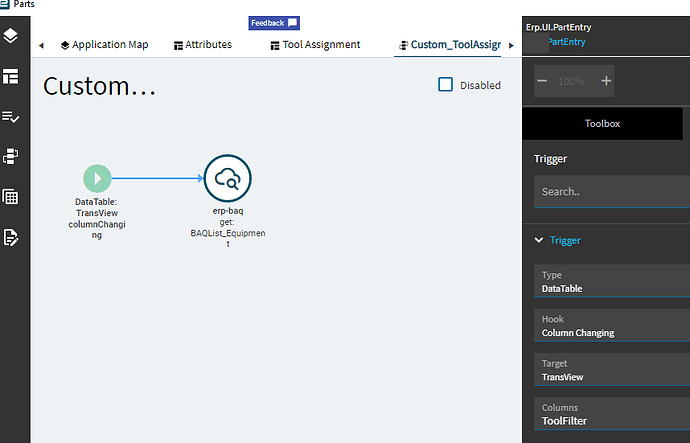Open the Type DataTable dropdown
Screen dimensions: 690x443
(x=612, y=282)
